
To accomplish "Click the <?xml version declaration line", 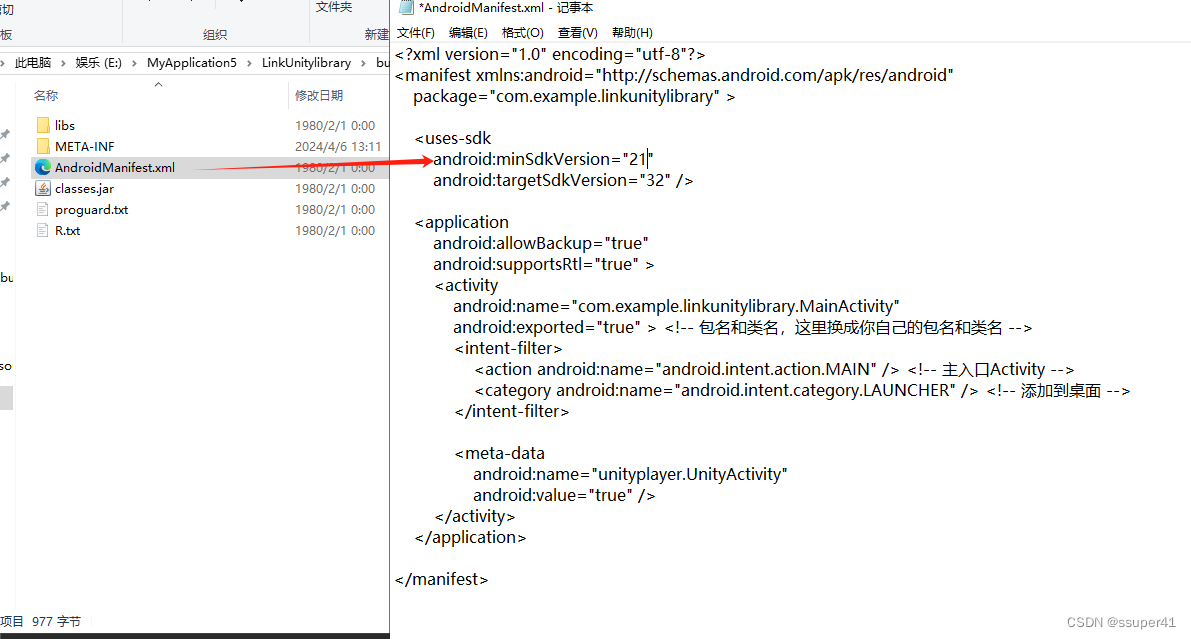I will [550, 55].
